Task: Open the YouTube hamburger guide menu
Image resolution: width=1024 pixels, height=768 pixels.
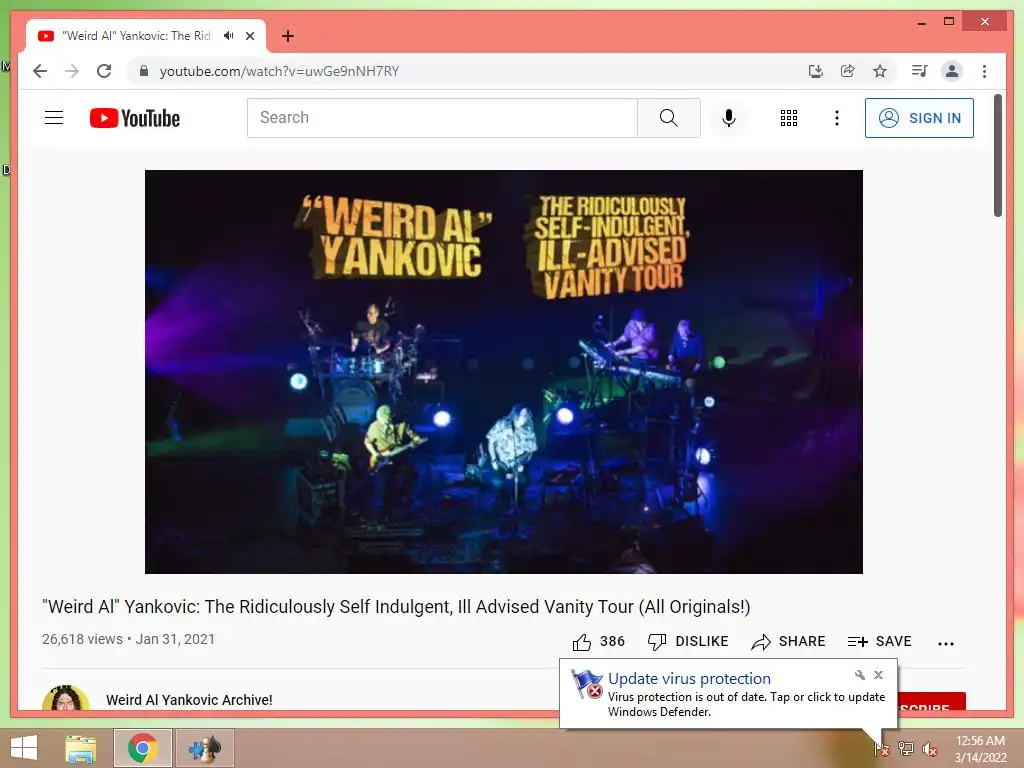Action: coord(54,118)
